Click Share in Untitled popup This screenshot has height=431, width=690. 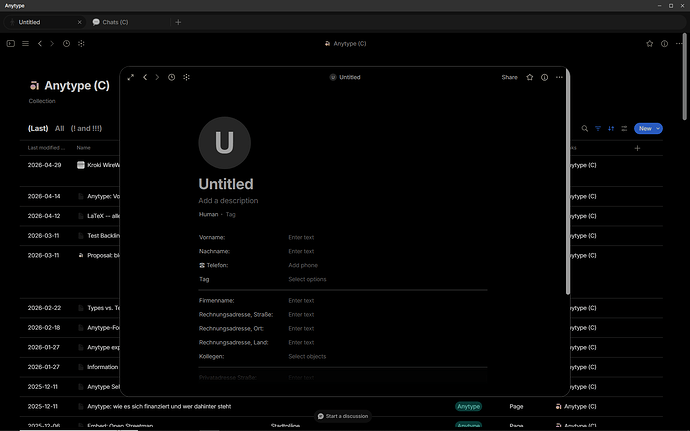[x=509, y=77]
